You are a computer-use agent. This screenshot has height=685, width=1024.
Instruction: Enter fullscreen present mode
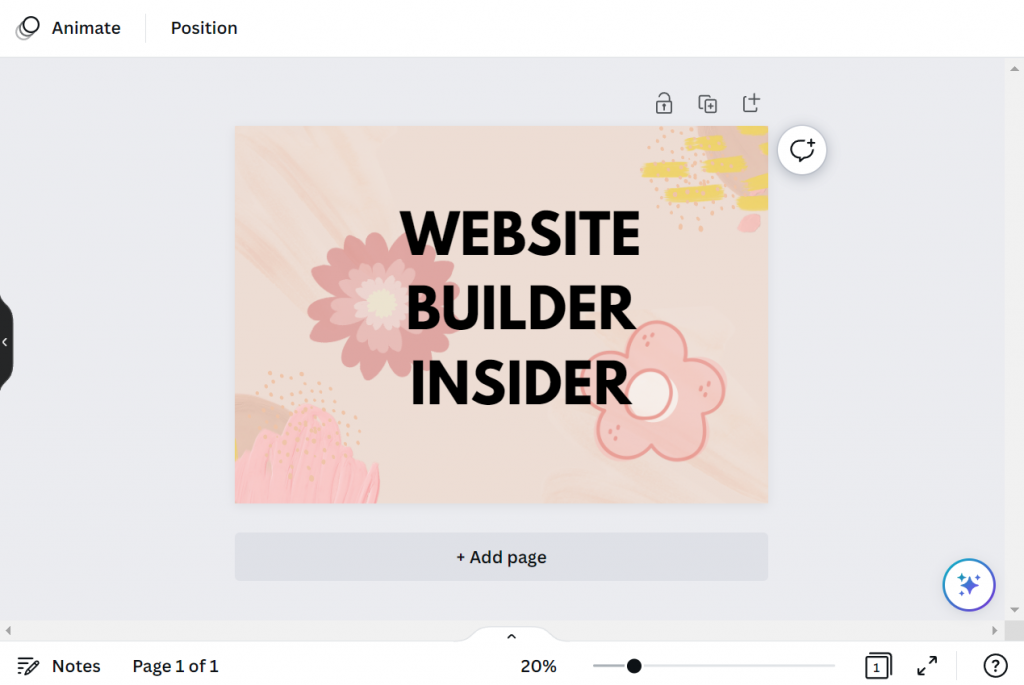click(927, 666)
